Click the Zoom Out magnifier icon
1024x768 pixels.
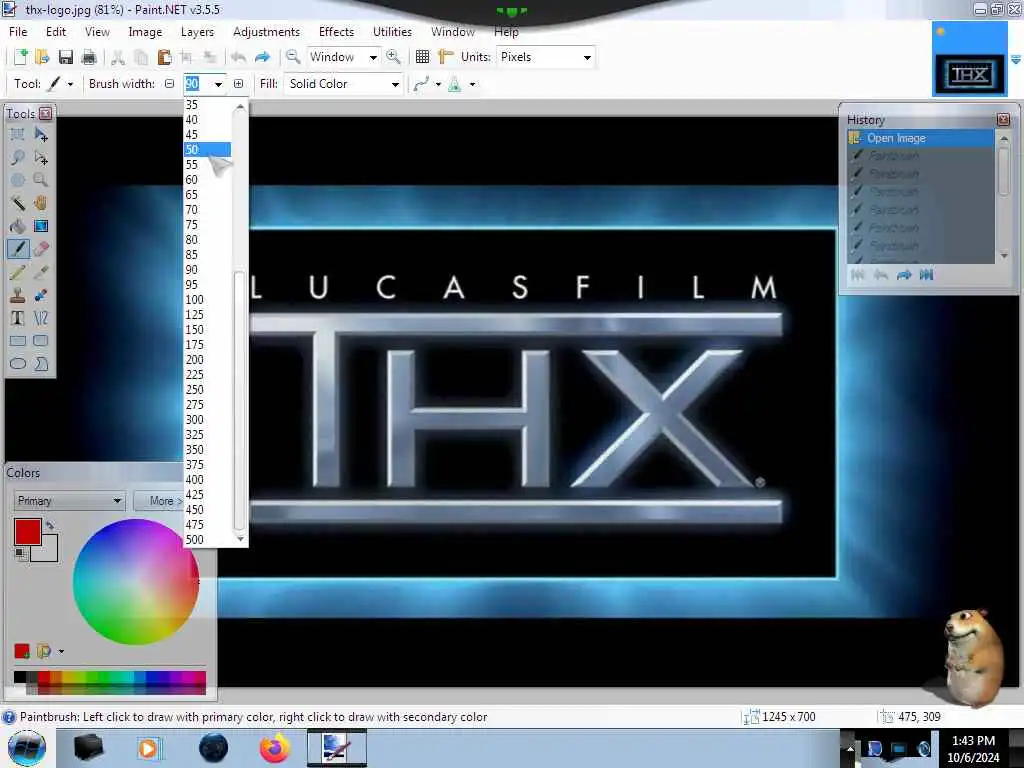point(293,57)
